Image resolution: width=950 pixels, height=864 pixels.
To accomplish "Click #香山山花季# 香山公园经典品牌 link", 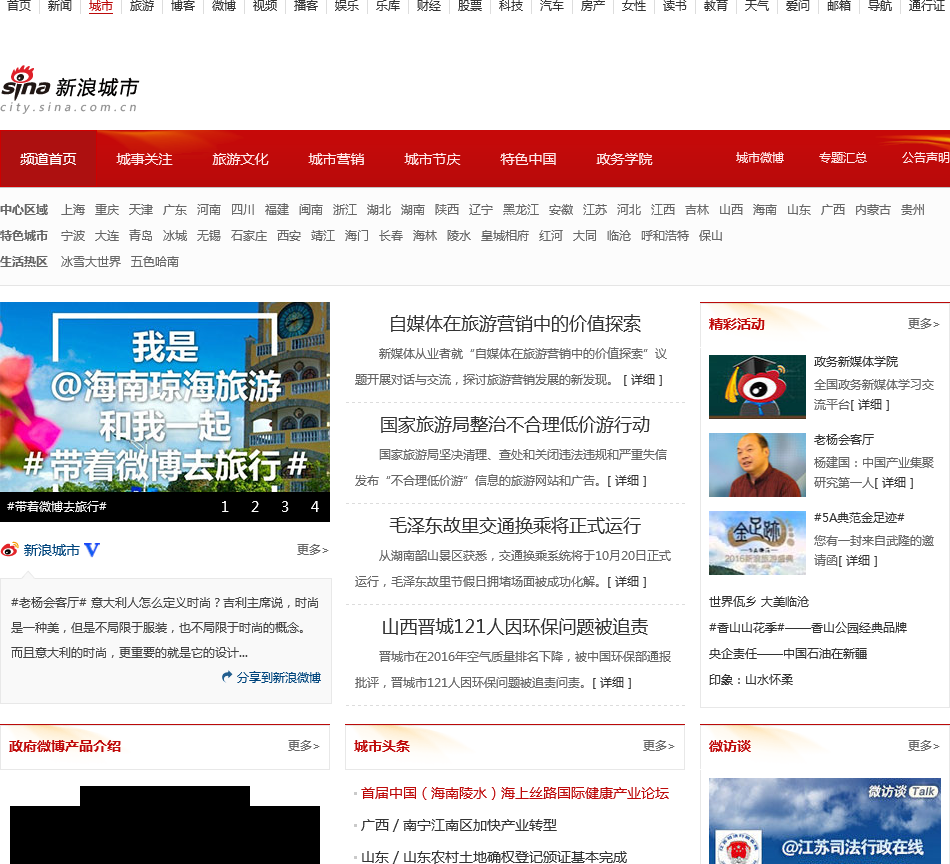I will click(x=808, y=628).
